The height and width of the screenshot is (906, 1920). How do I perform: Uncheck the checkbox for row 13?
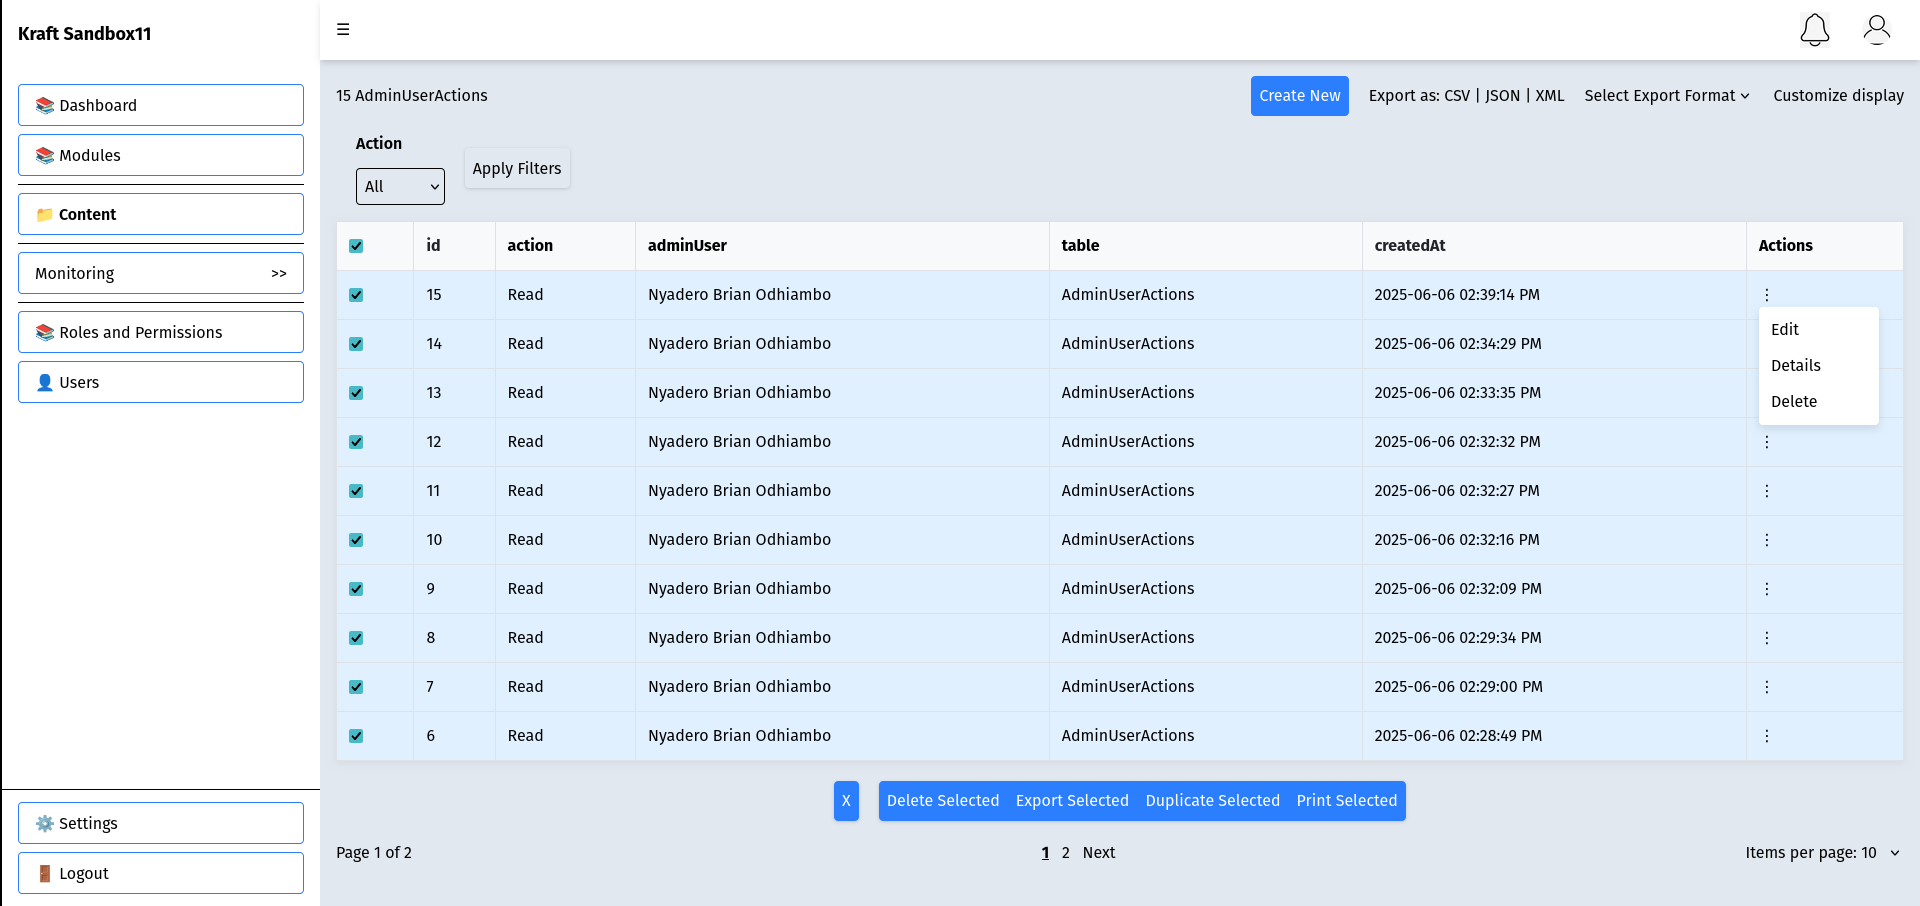click(x=356, y=393)
